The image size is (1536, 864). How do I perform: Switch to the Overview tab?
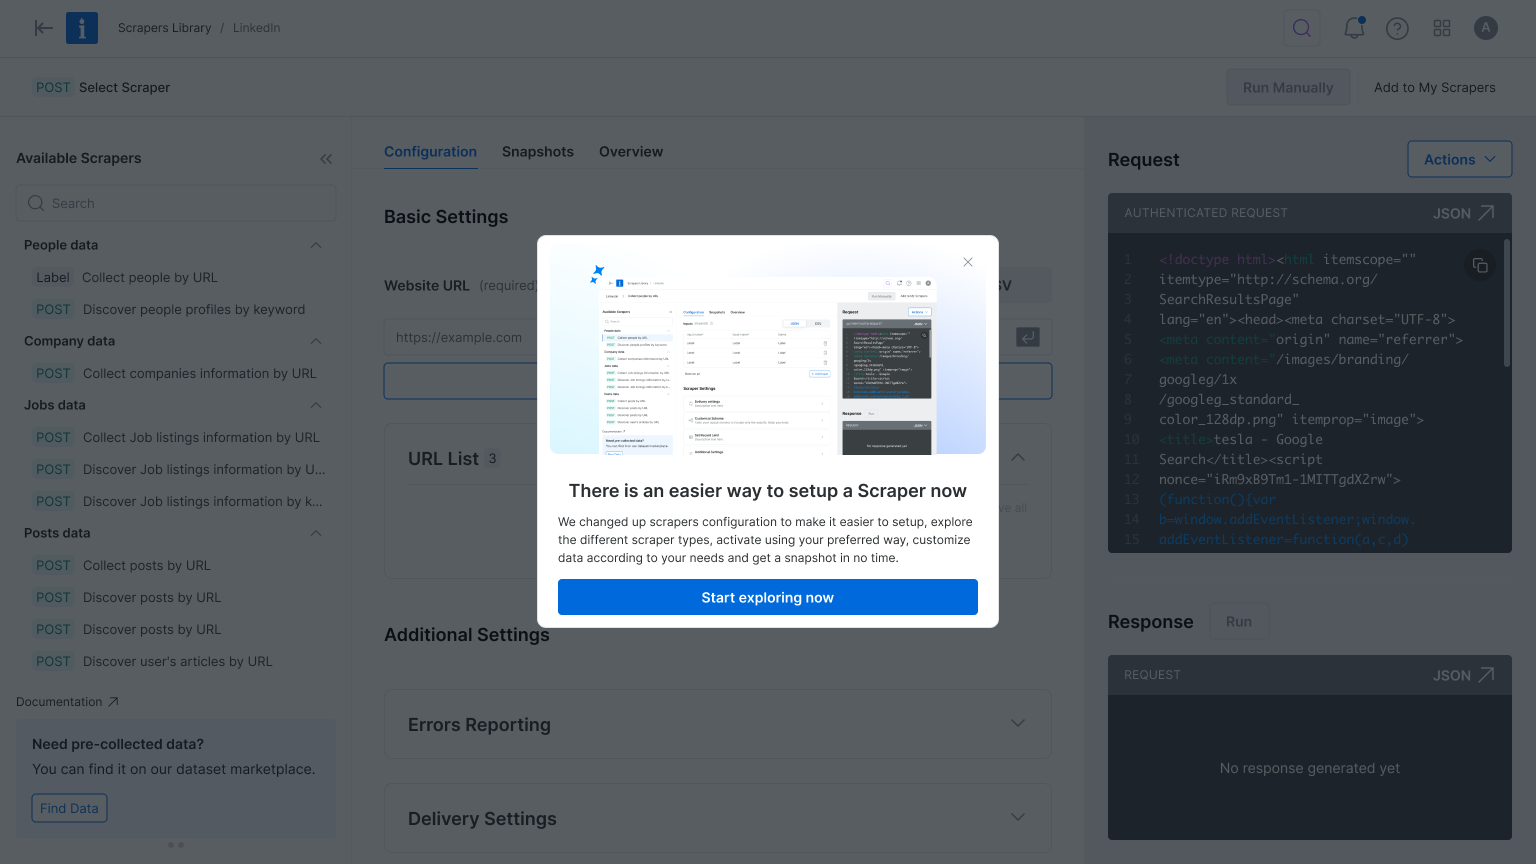click(630, 152)
